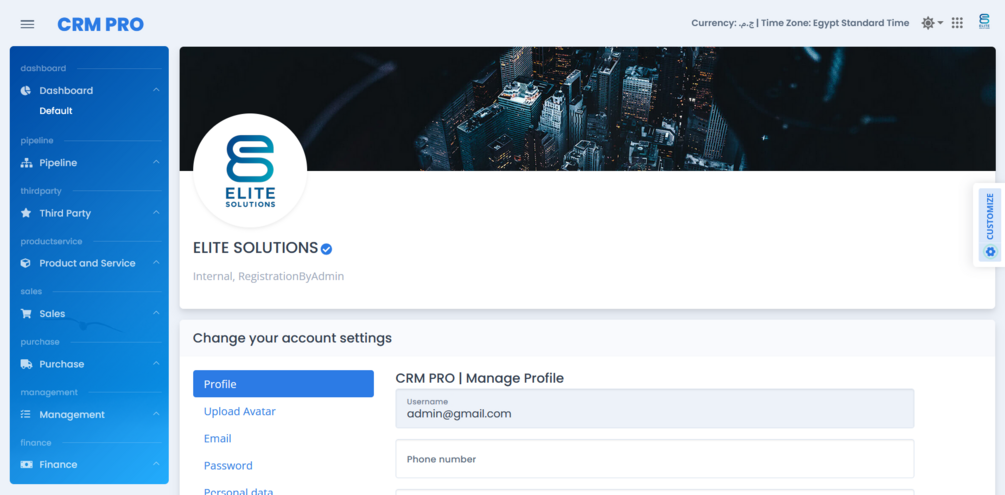Open the Elite user avatar in the header
This screenshot has width=1005, height=495.
coord(984,22)
